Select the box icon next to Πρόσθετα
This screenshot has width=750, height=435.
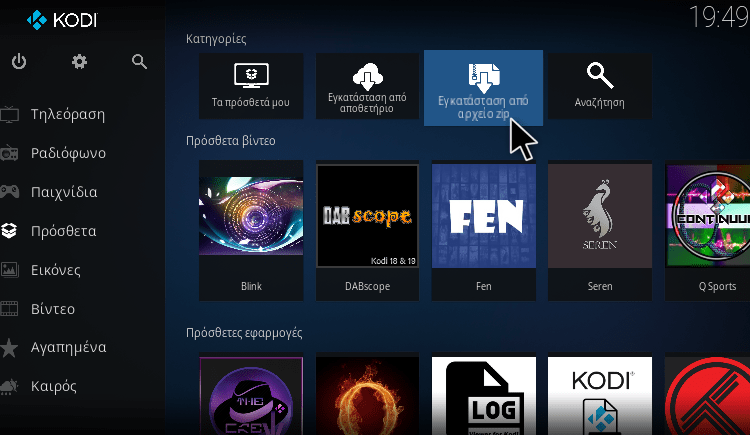pyautogui.click(x=10, y=231)
